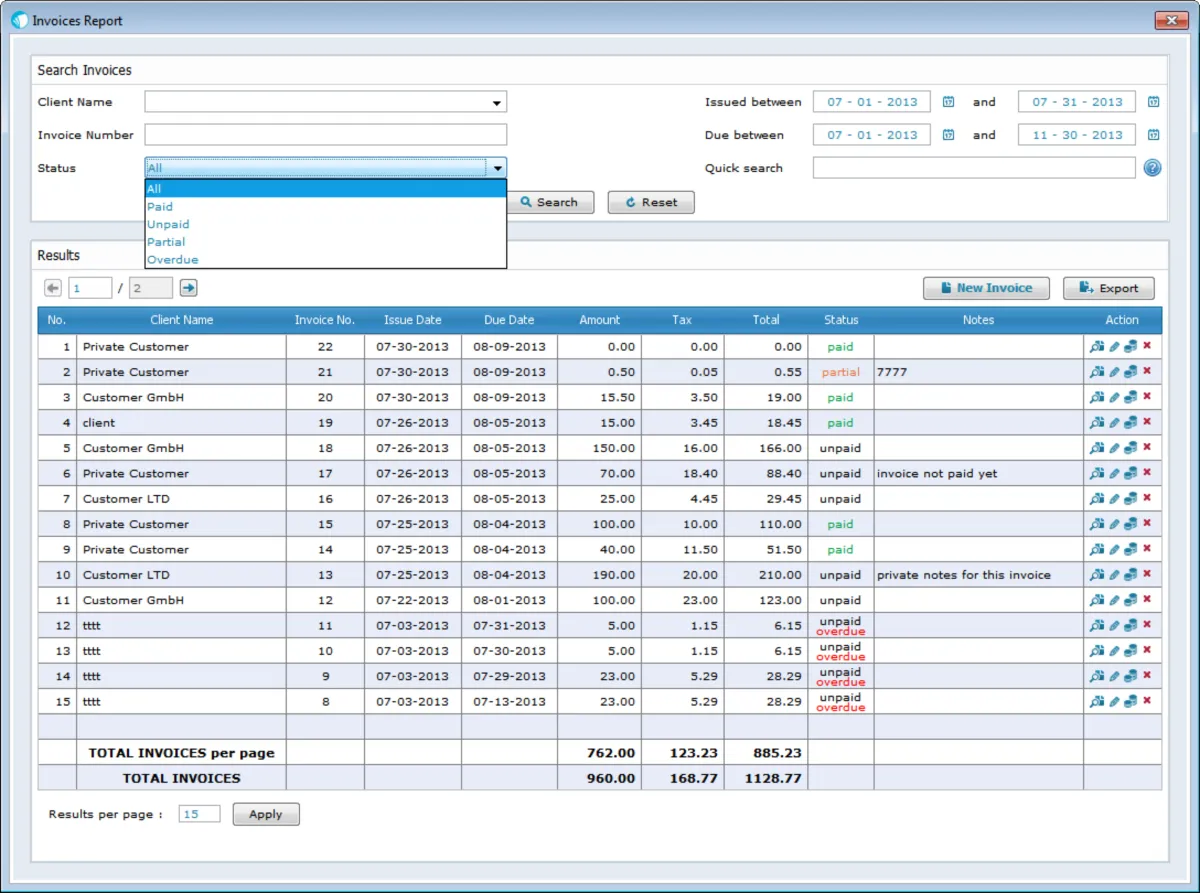Click the pencil edit icon for invoice 21

click(x=1114, y=372)
